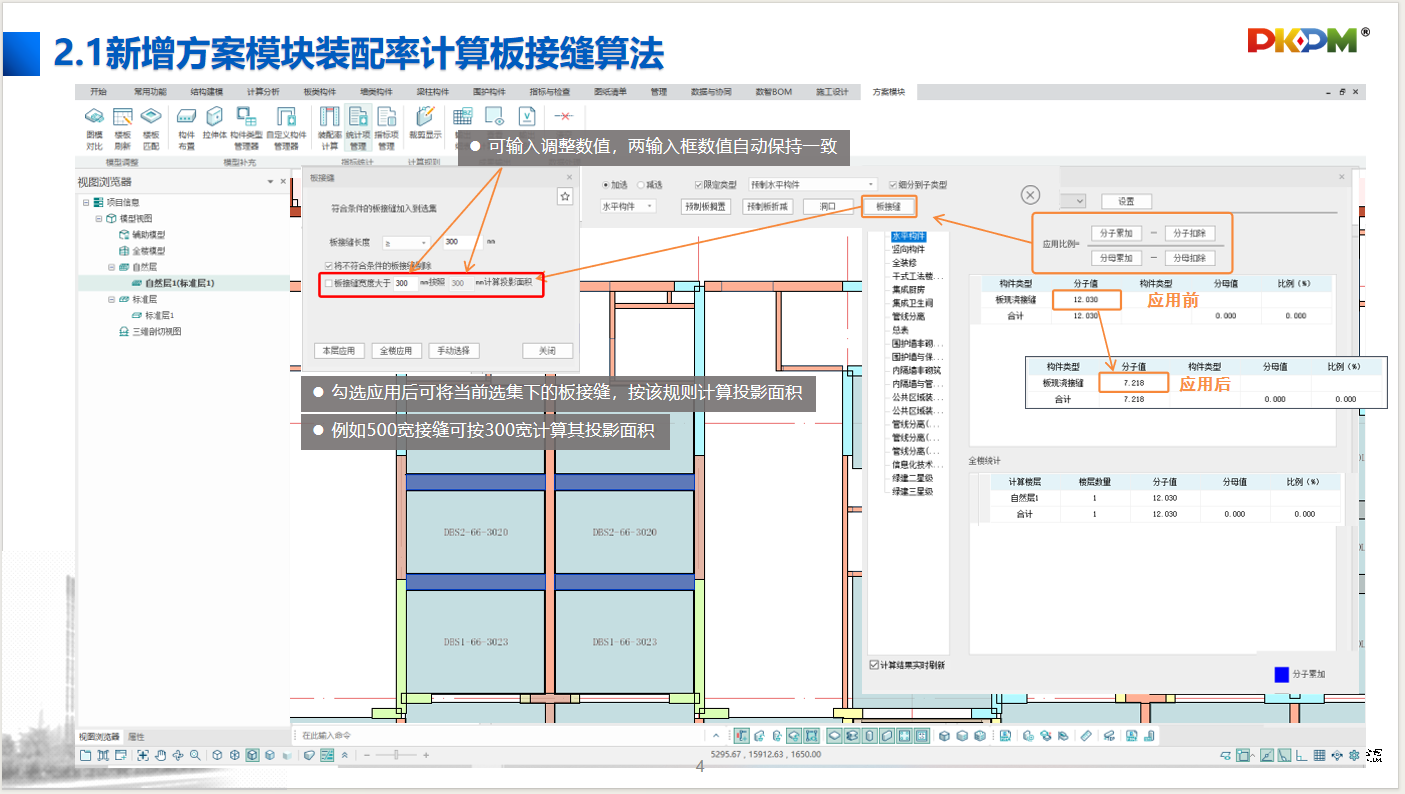1405x794 pixels.
Task: Open the dropdown left of 设置 button
Action: 1075,201
